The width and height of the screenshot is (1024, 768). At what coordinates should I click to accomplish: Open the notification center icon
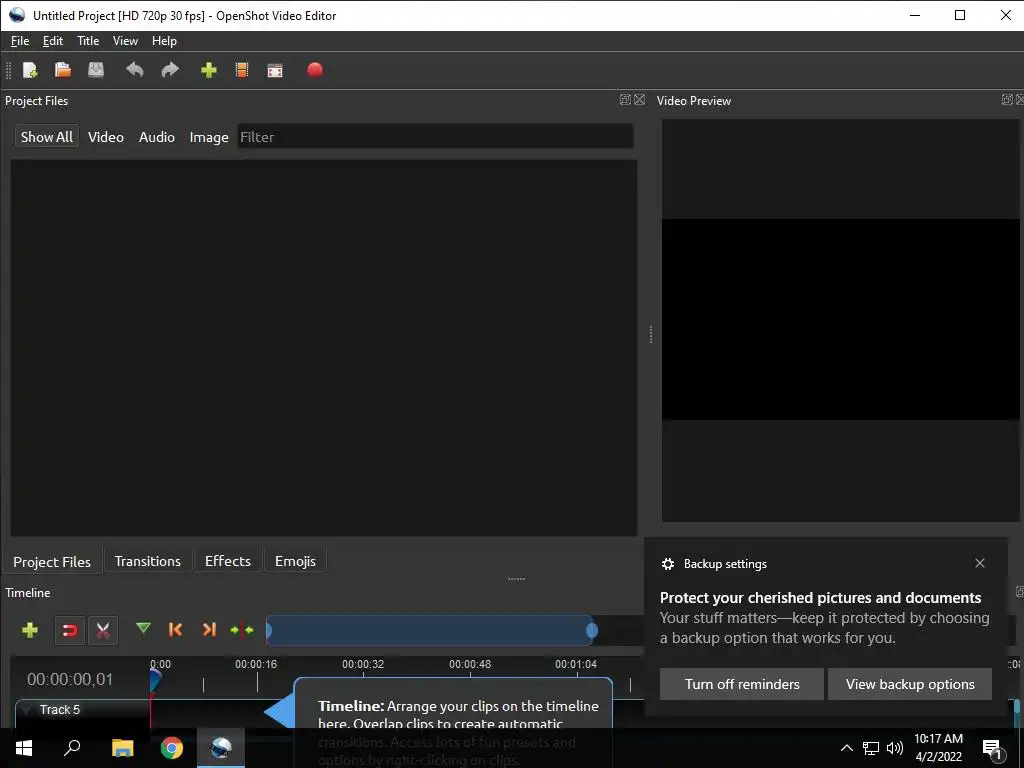pos(992,749)
